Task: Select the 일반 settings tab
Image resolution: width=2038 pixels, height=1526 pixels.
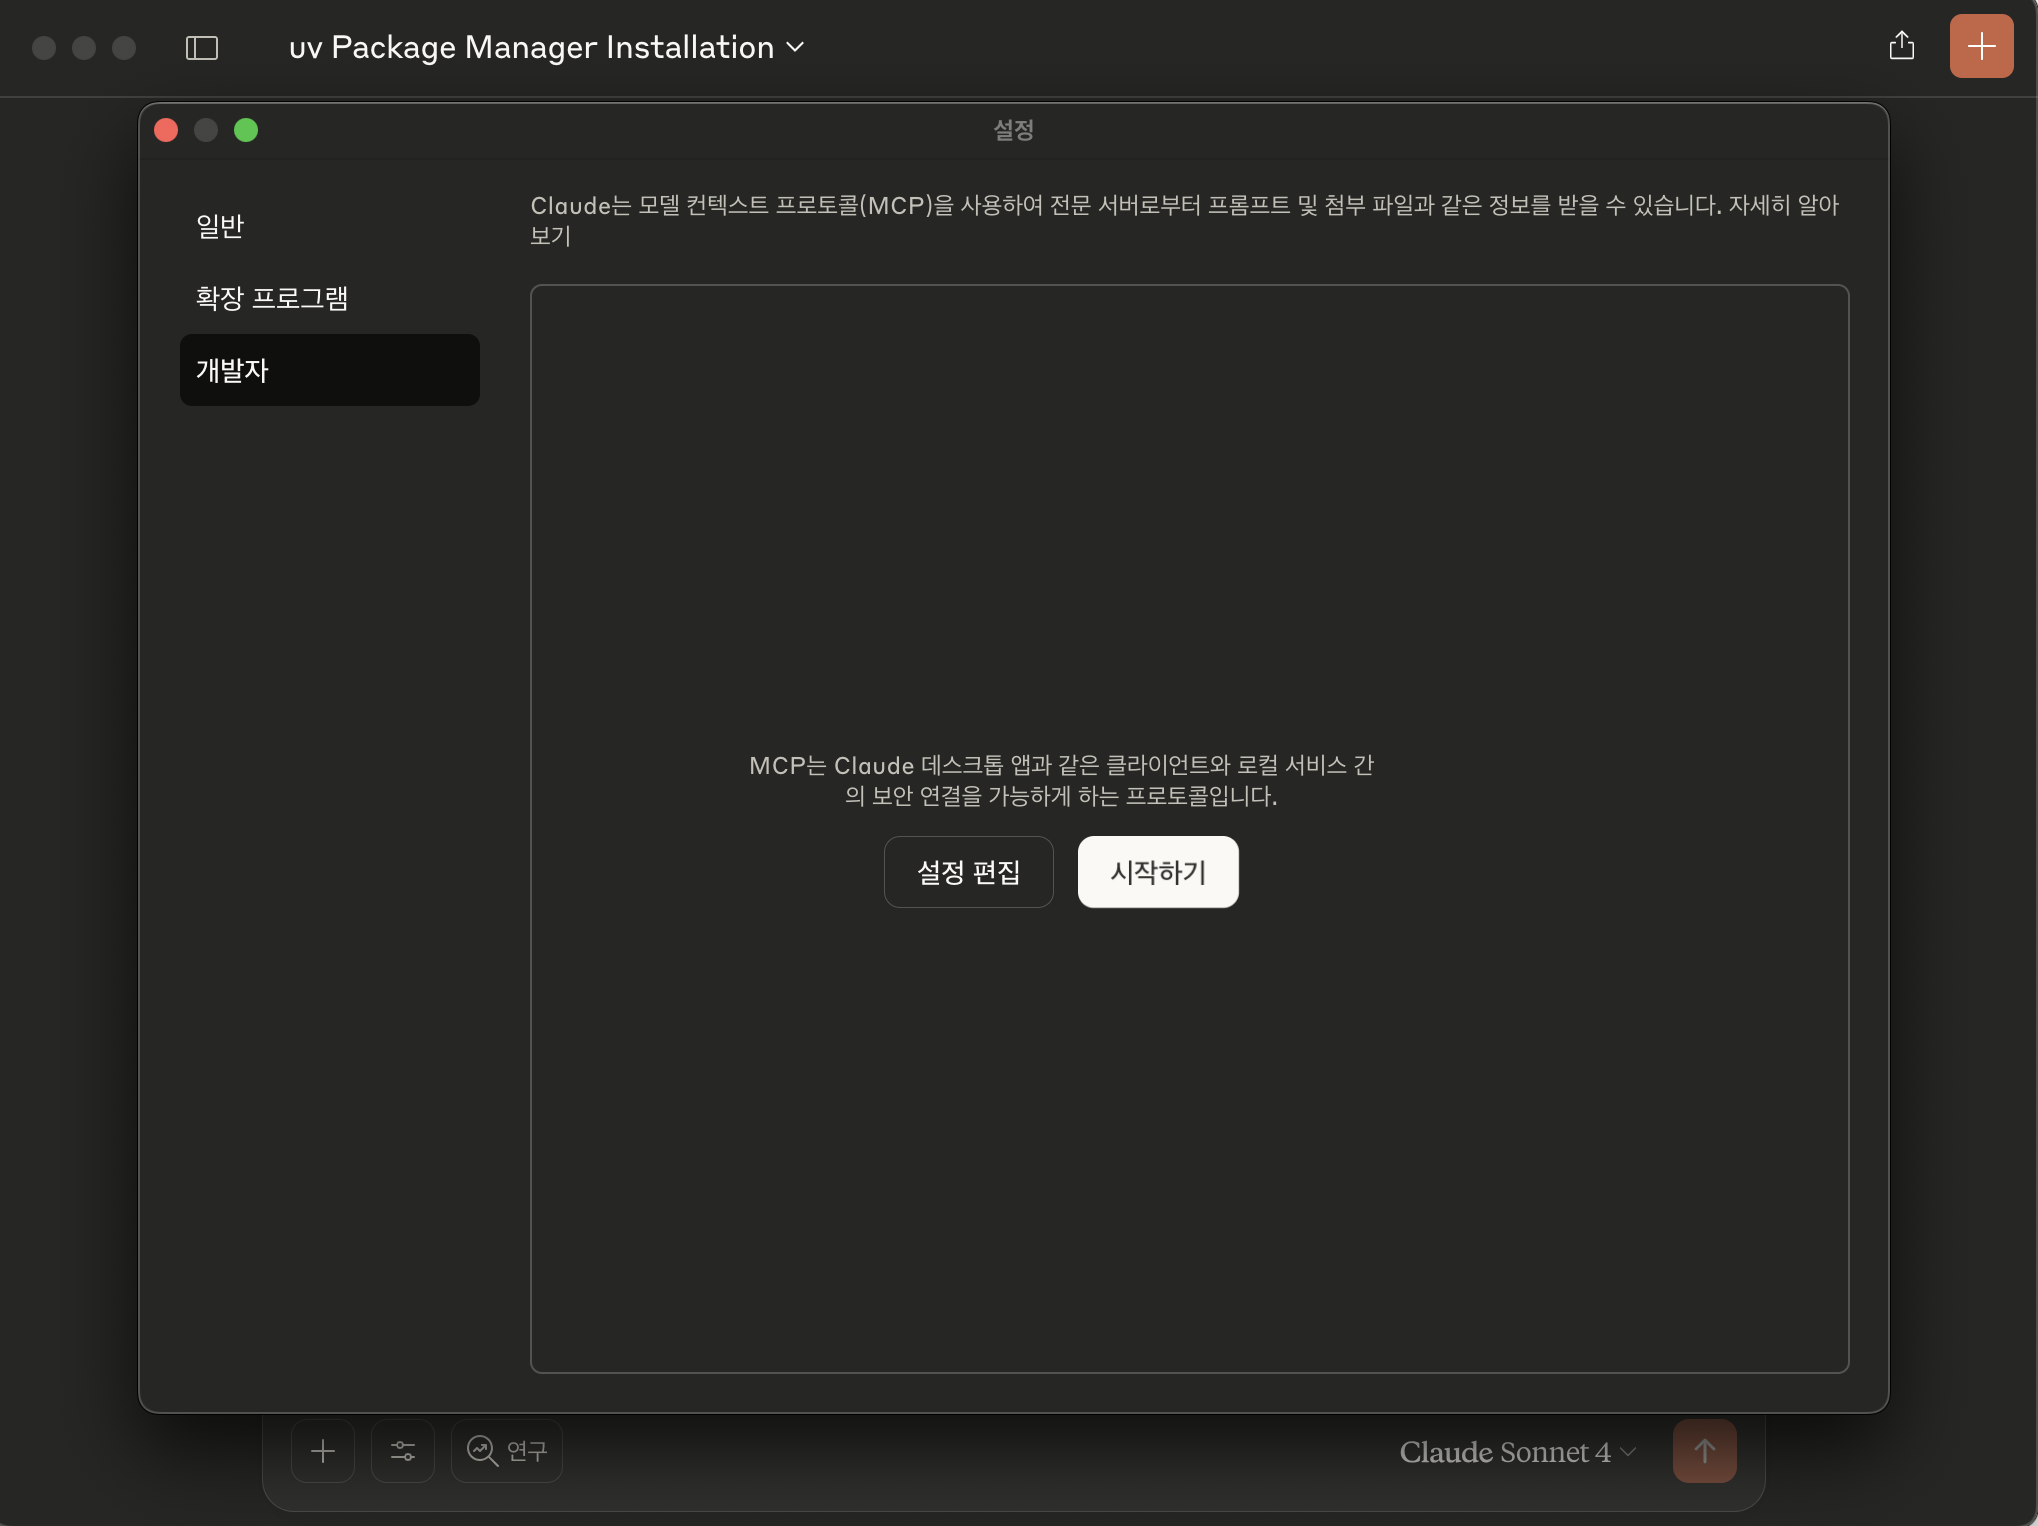Action: (x=220, y=226)
